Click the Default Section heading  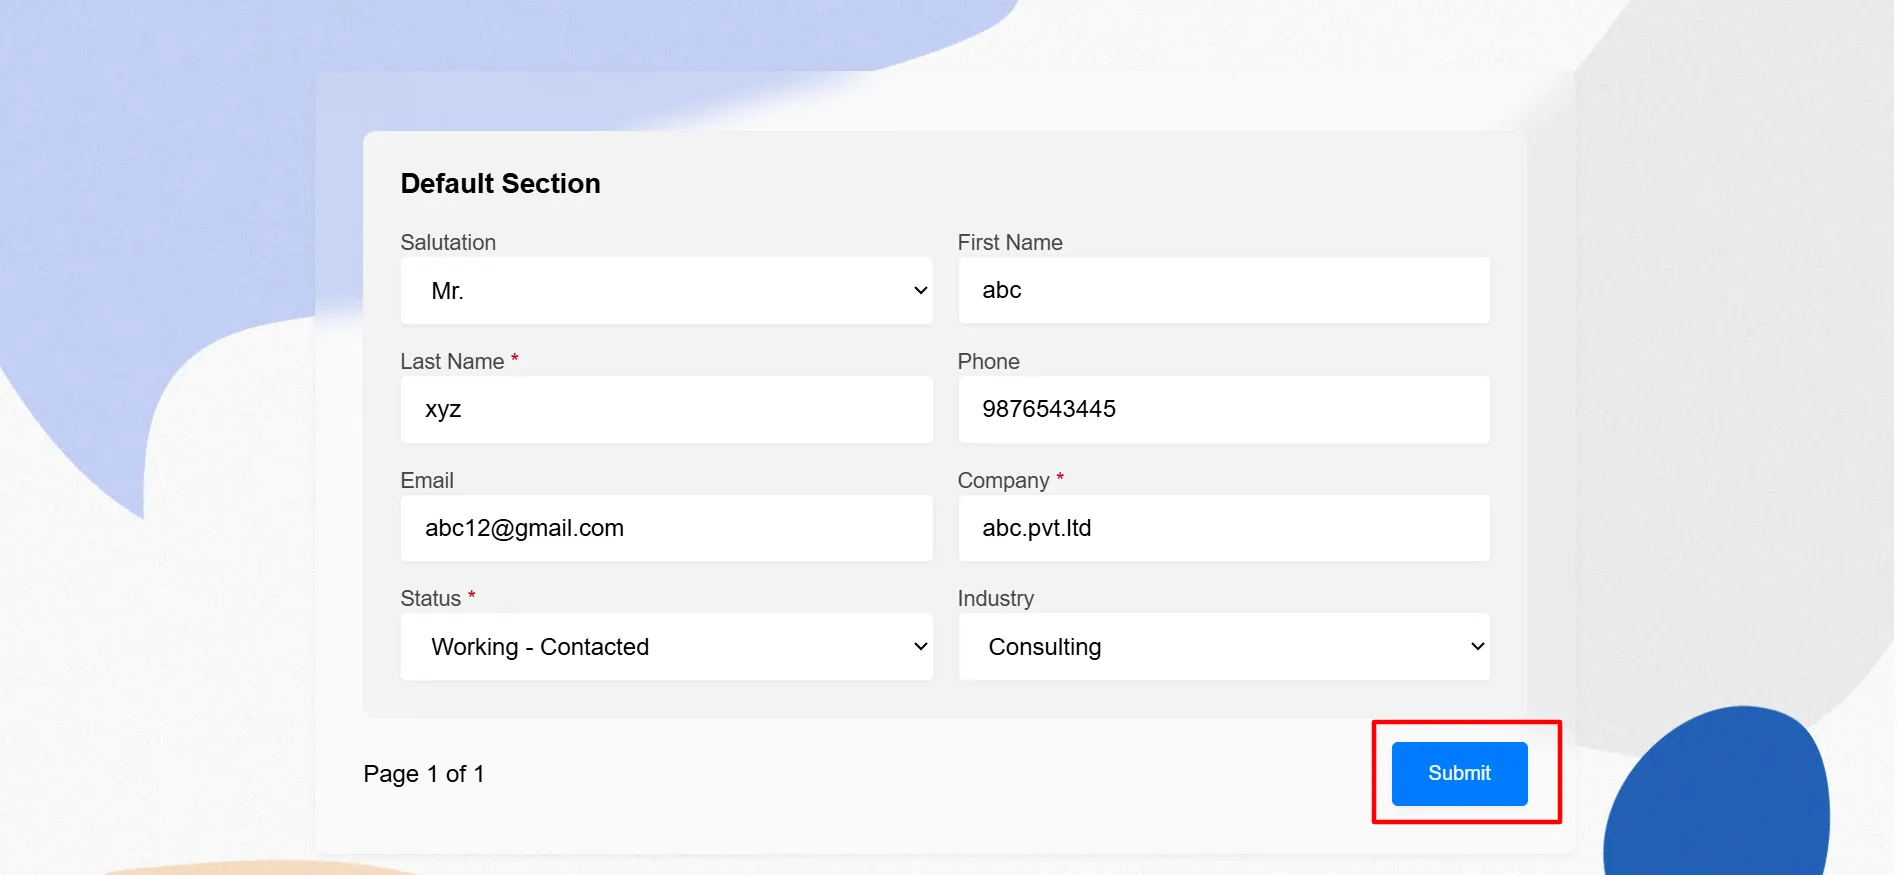[x=500, y=184]
